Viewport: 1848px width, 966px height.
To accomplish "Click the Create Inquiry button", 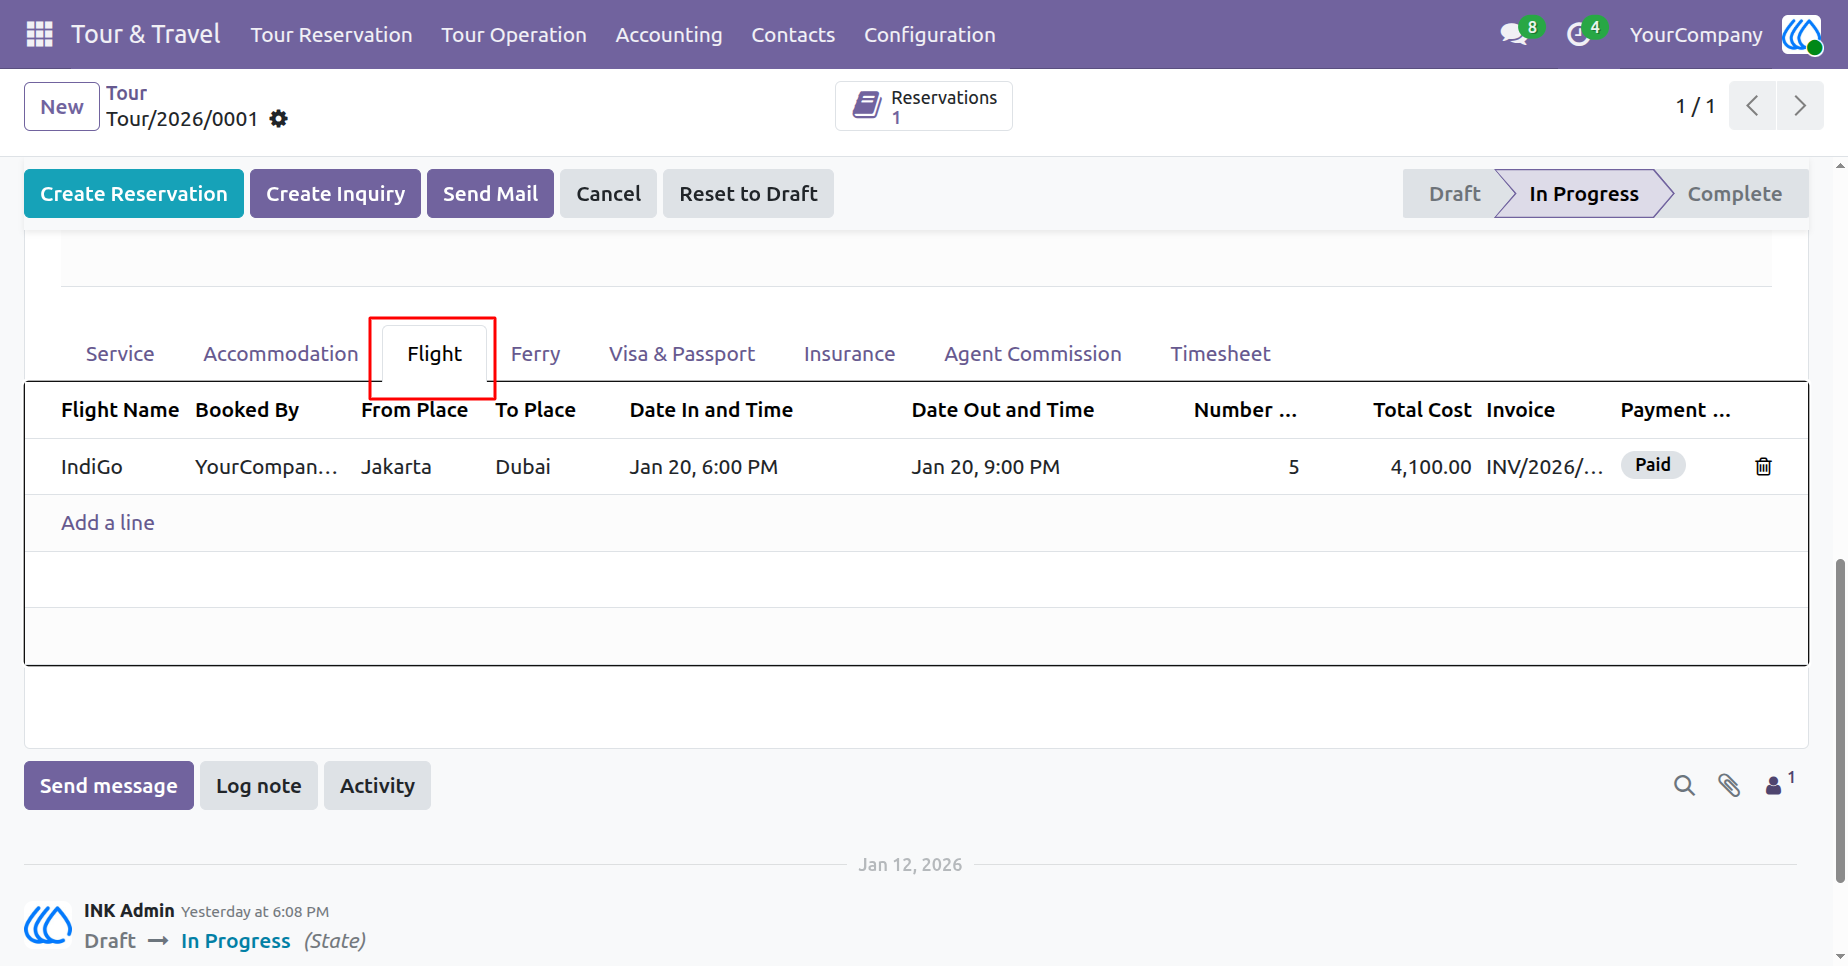I will [x=335, y=194].
